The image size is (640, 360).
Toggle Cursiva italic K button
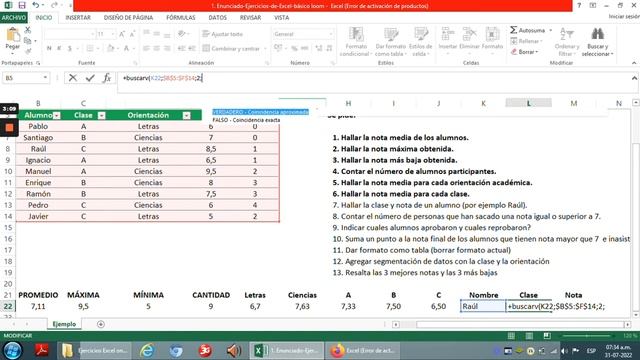pos(59,48)
